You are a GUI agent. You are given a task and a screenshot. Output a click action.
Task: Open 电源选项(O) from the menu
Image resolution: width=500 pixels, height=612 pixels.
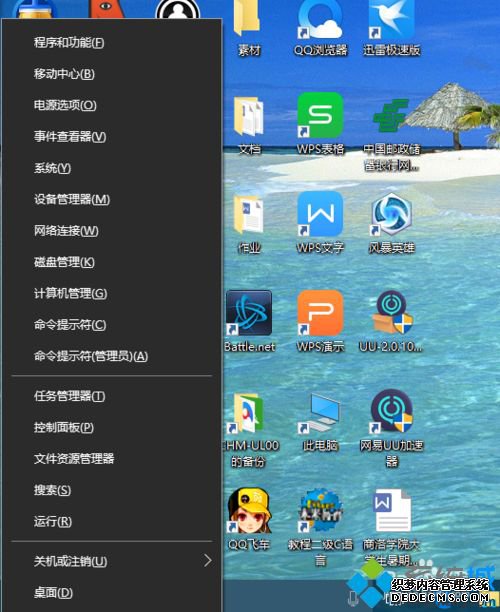pyautogui.click(x=112, y=105)
